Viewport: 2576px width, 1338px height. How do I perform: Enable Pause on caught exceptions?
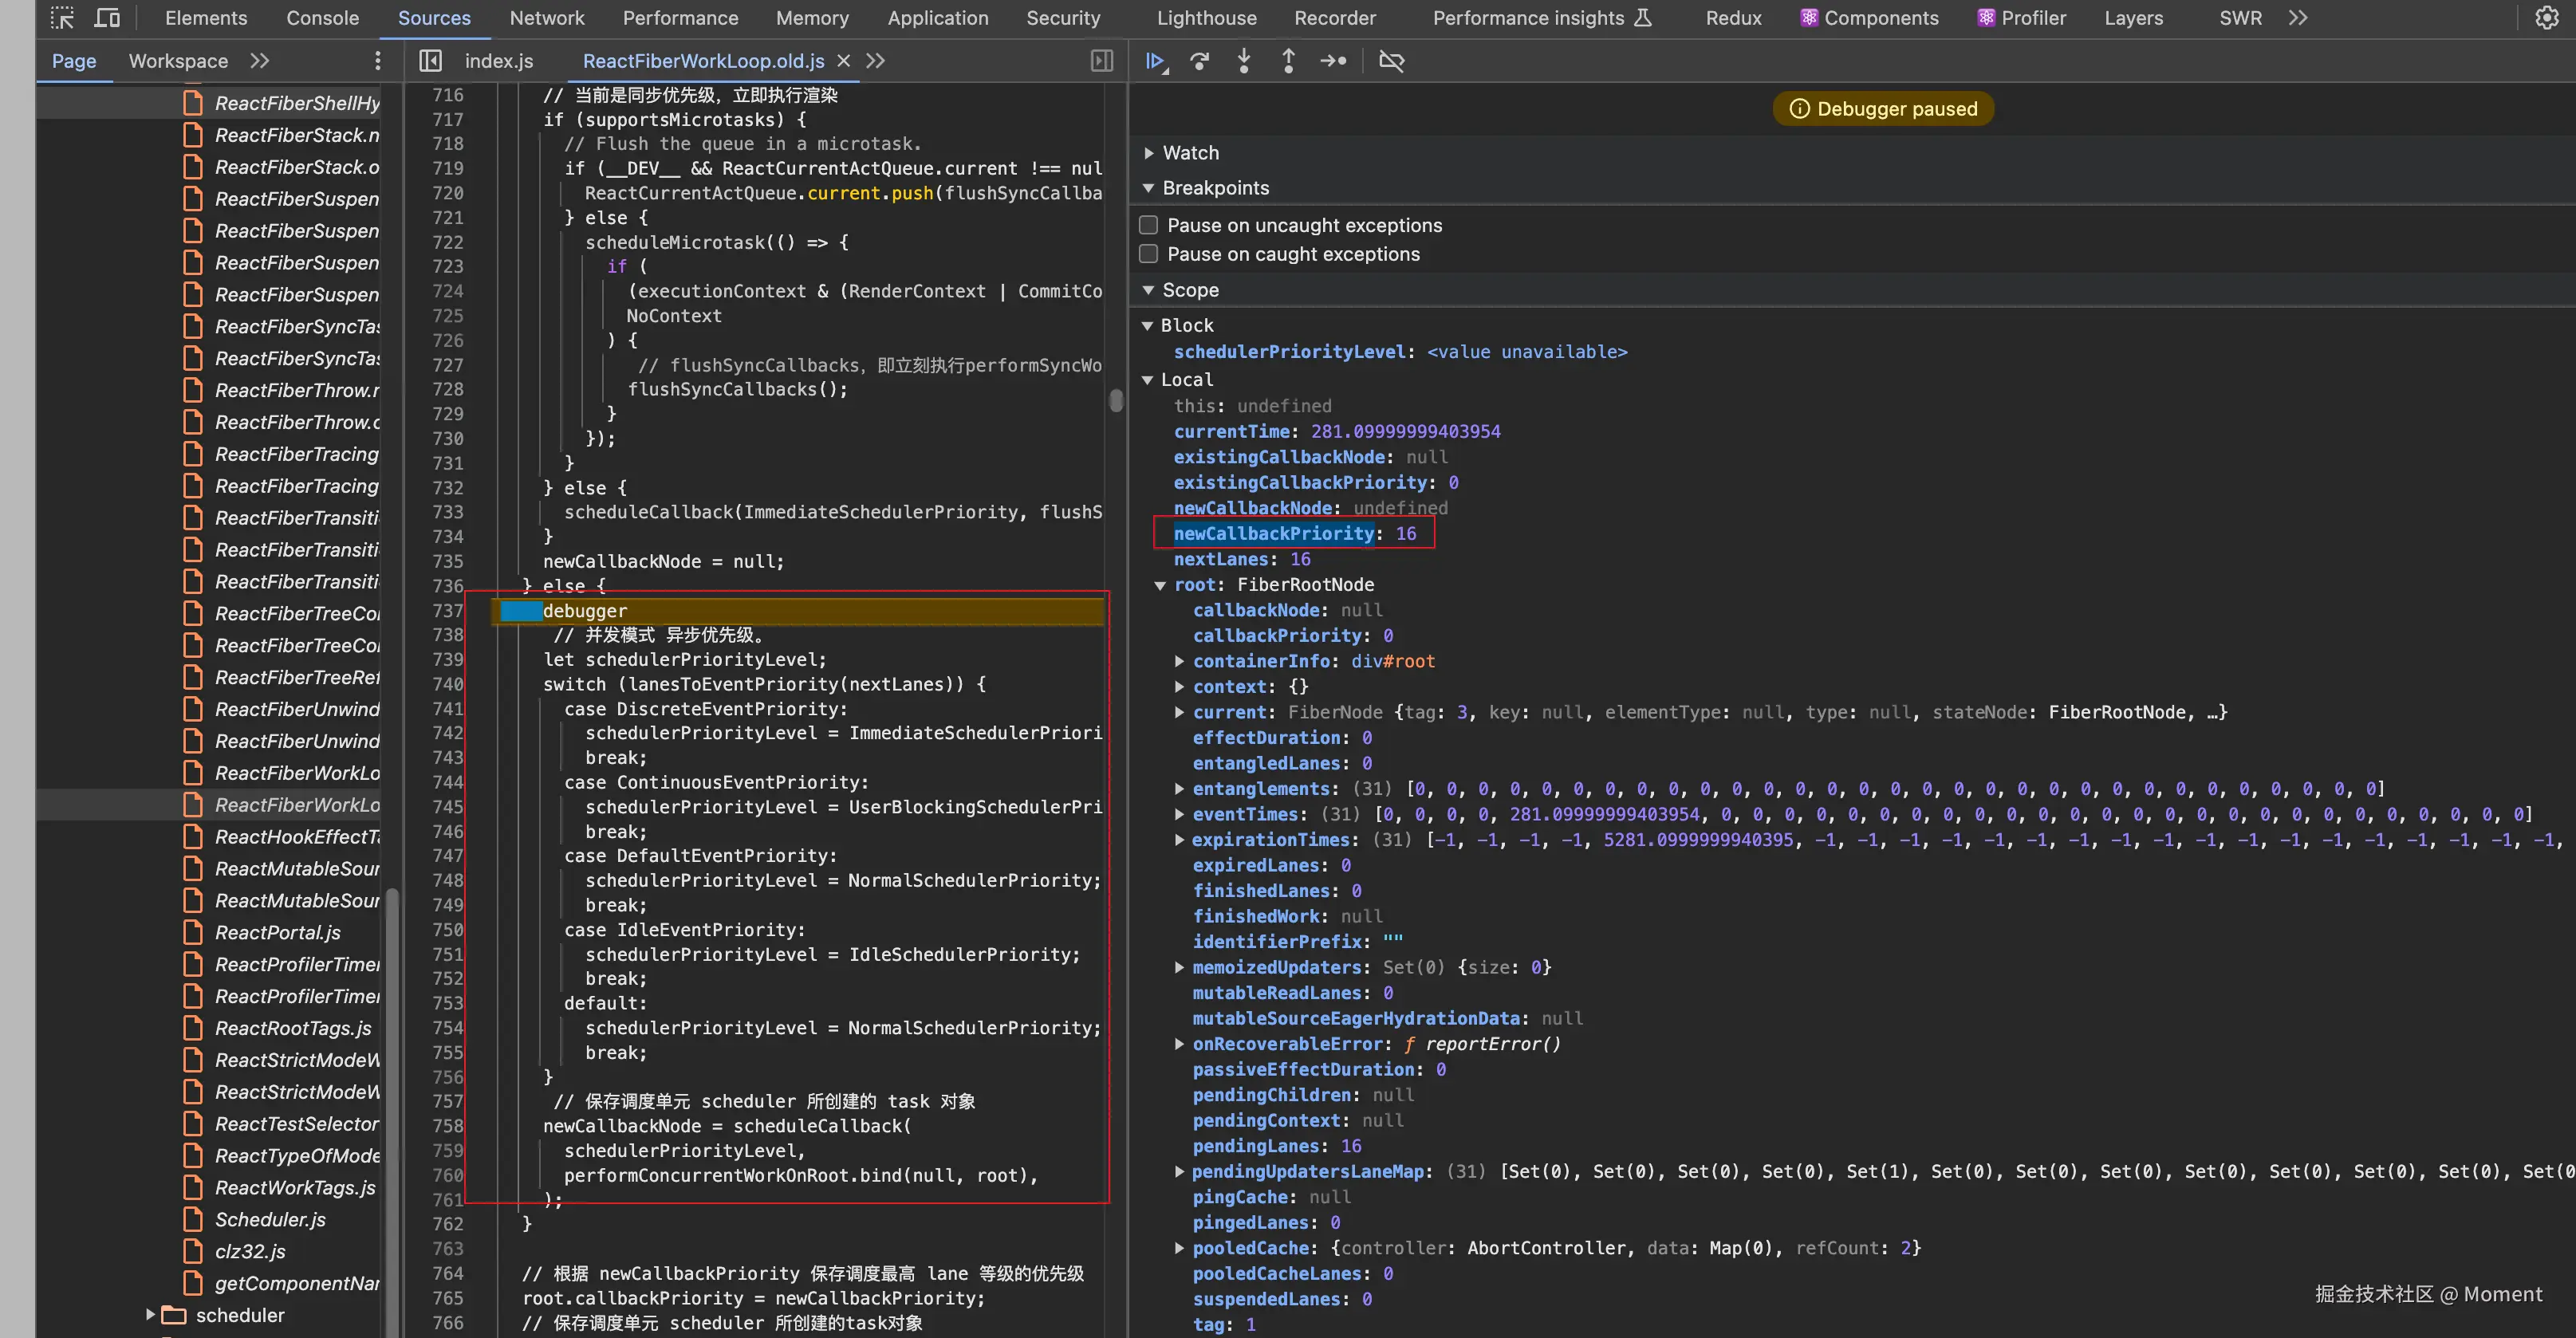coord(1149,254)
